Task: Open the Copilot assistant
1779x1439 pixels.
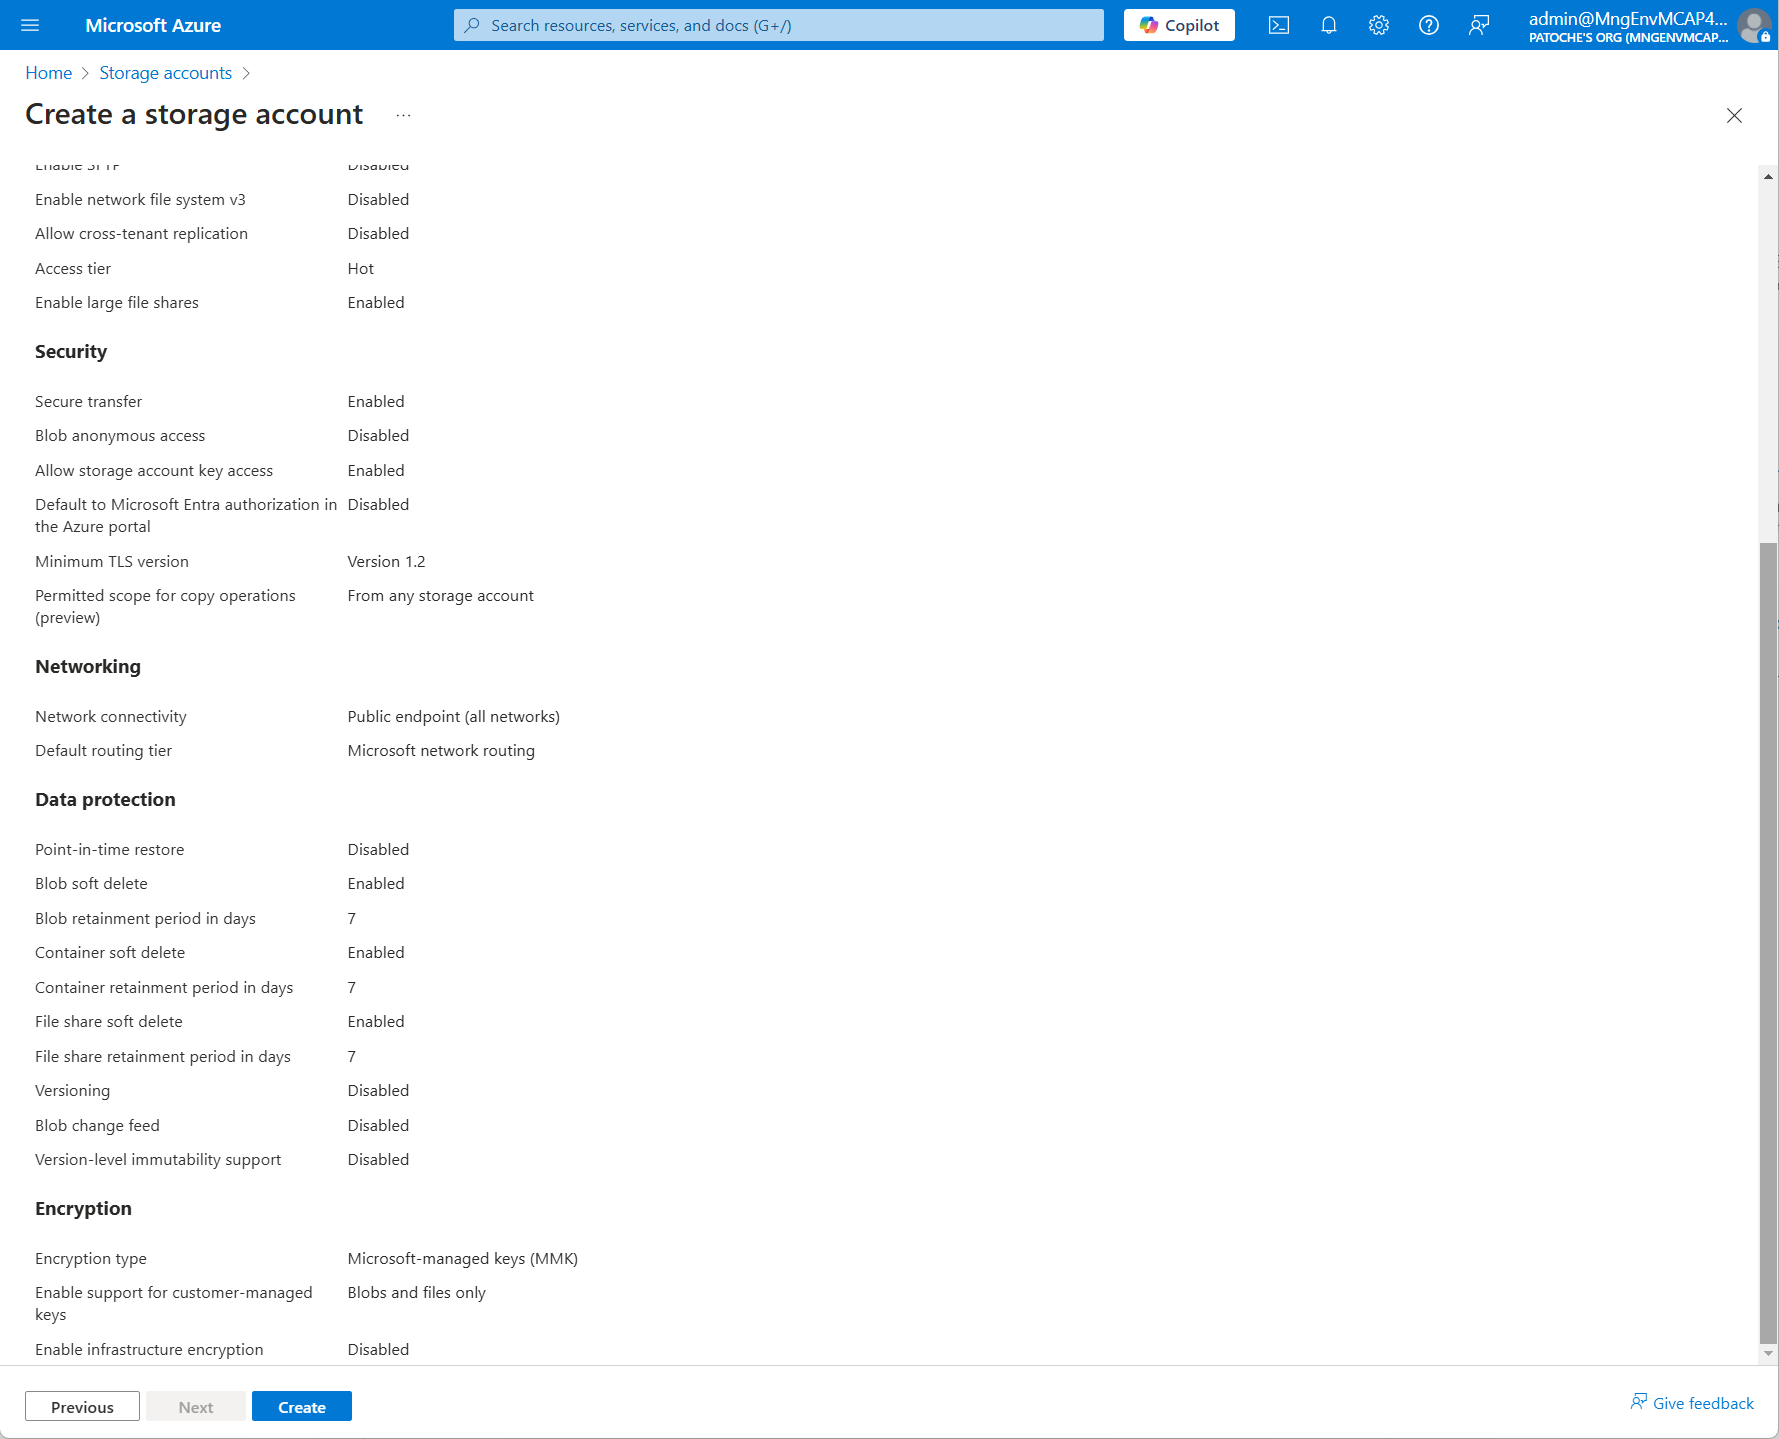Action: [1178, 25]
